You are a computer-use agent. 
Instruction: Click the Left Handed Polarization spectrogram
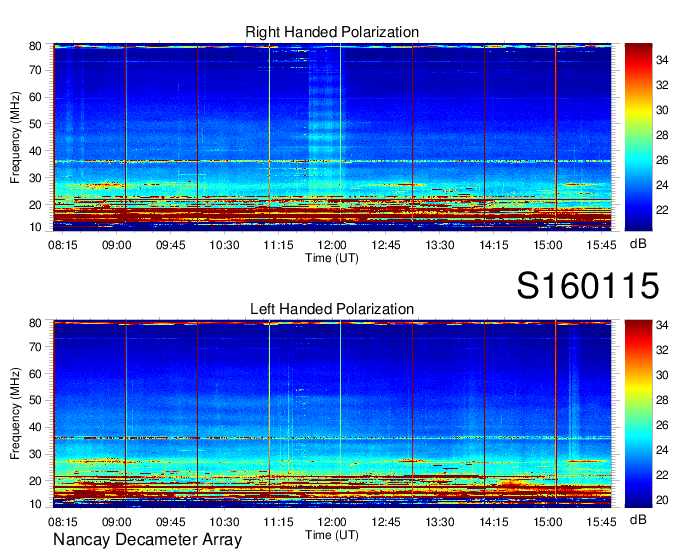332,414
